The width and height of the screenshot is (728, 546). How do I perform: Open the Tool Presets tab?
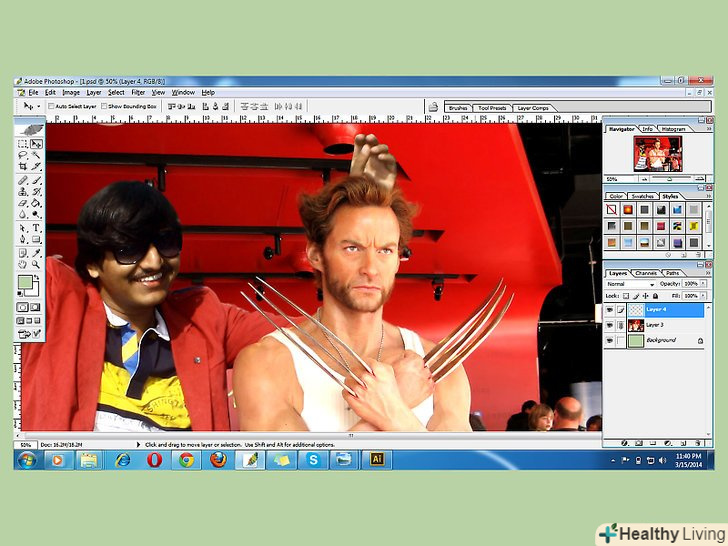pos(492,108)
